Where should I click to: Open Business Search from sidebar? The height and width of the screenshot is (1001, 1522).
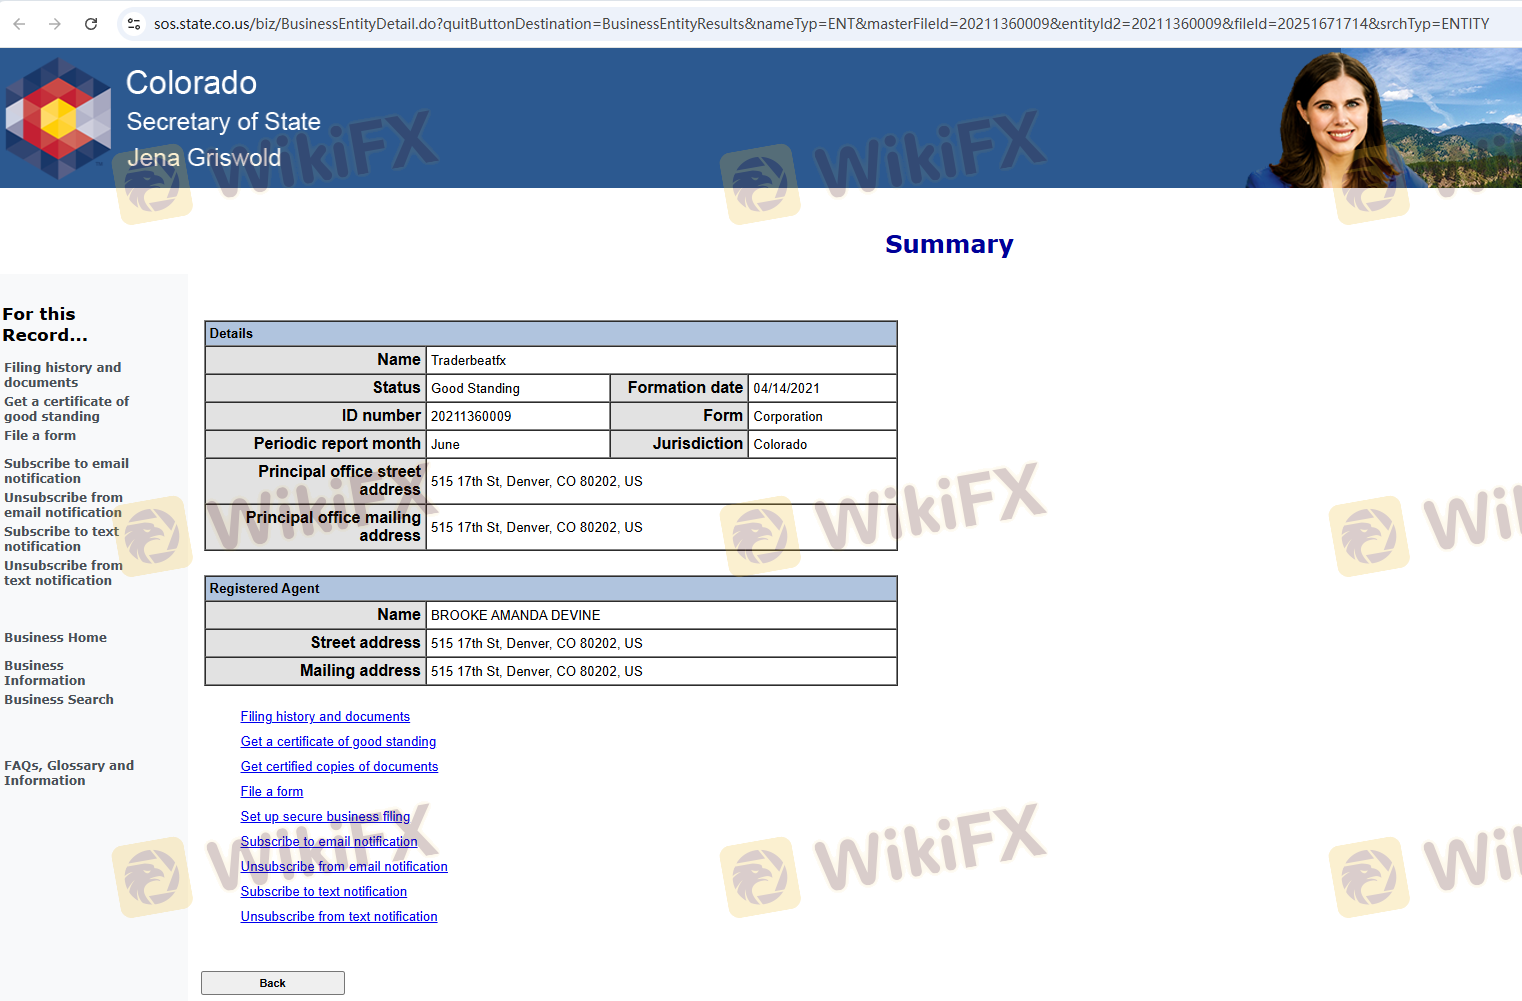(59, 700)
